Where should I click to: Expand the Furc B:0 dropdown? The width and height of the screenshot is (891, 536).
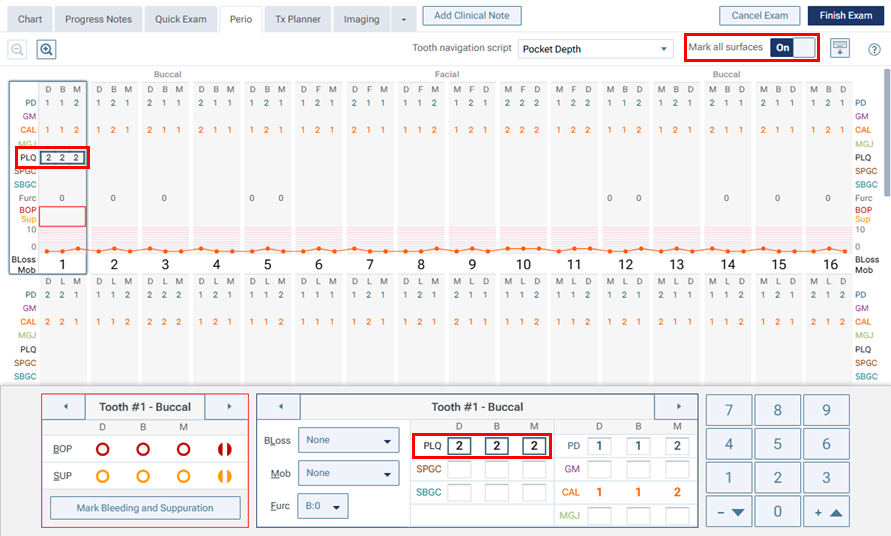tap(323, 506)
